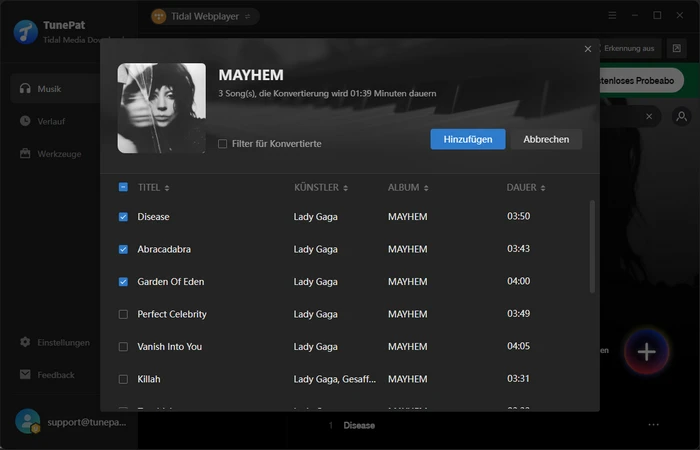
Task: Open the Musik section with headphones icon
Action: pos(25,88)
